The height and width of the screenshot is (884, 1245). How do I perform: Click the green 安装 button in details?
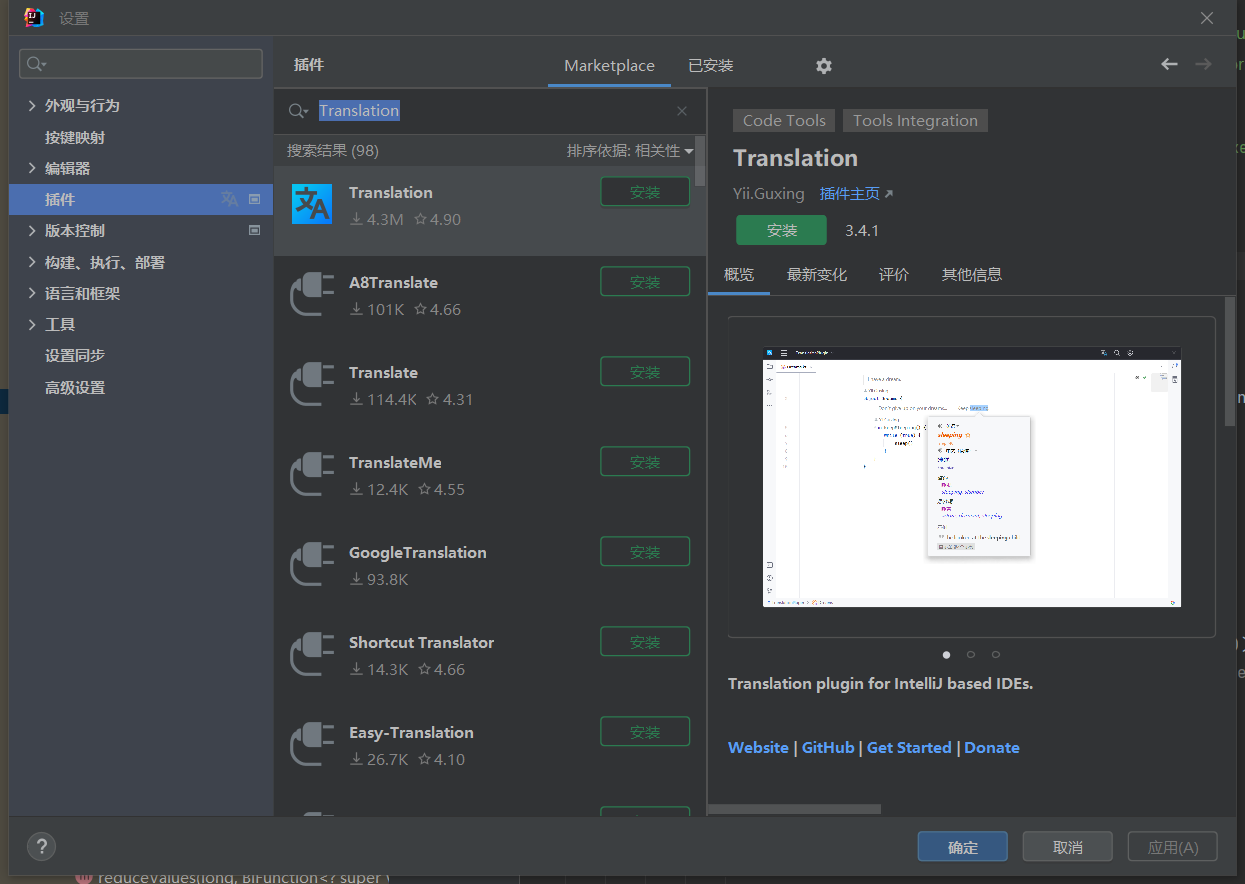pyautogui.click(x=782, y=230)
